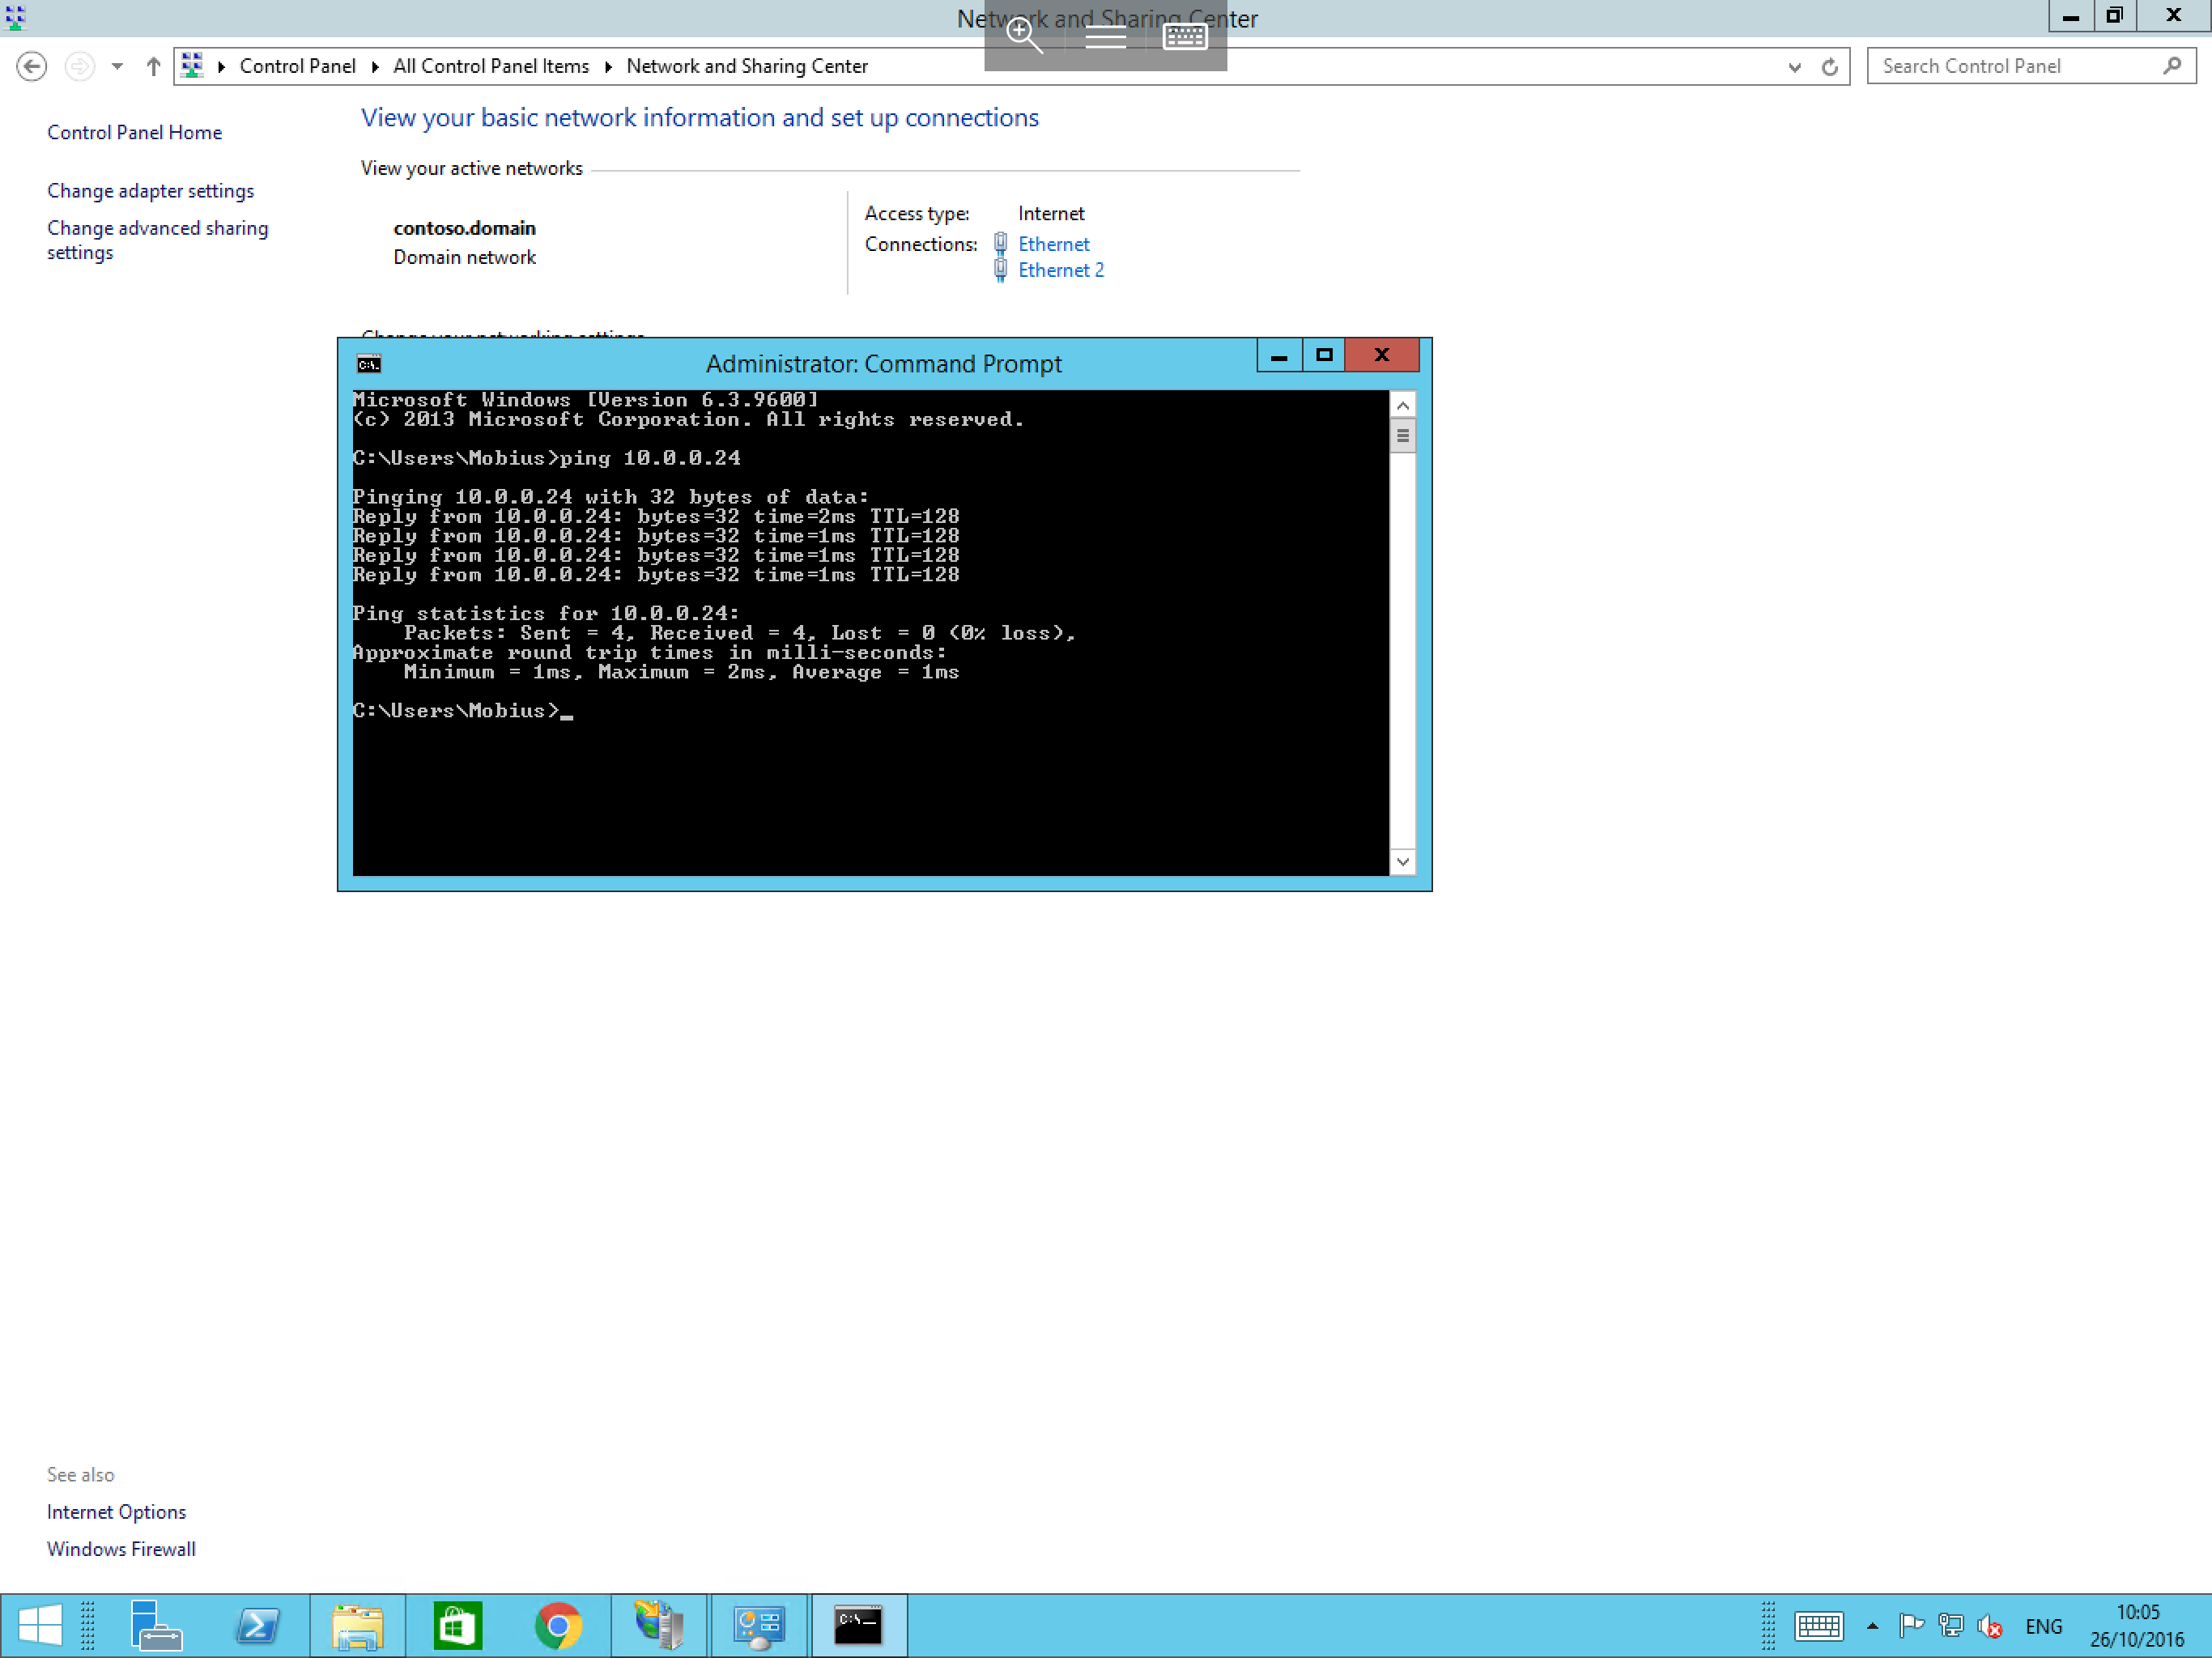Open the volume icon showing audio disabled

(x=1991, y=1625)
